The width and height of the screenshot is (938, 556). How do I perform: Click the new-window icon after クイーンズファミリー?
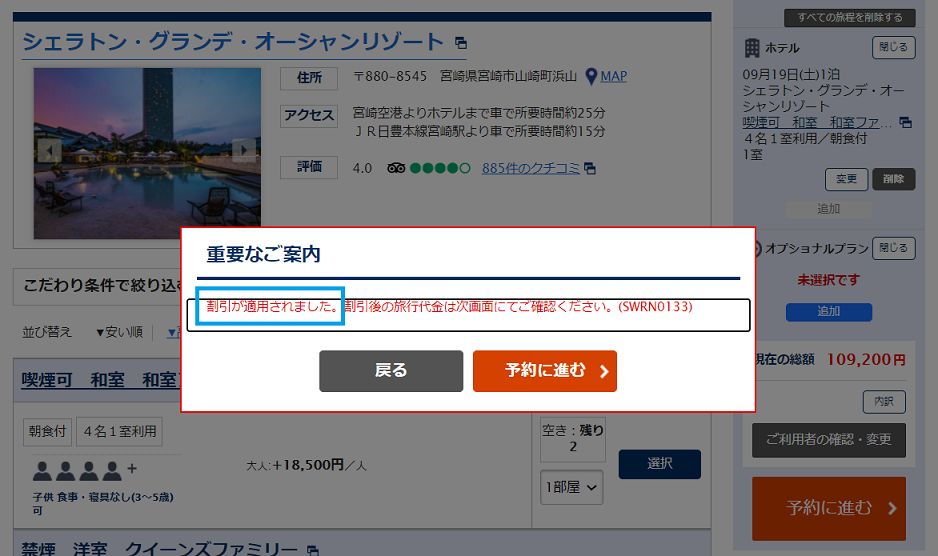pos(313,549)
